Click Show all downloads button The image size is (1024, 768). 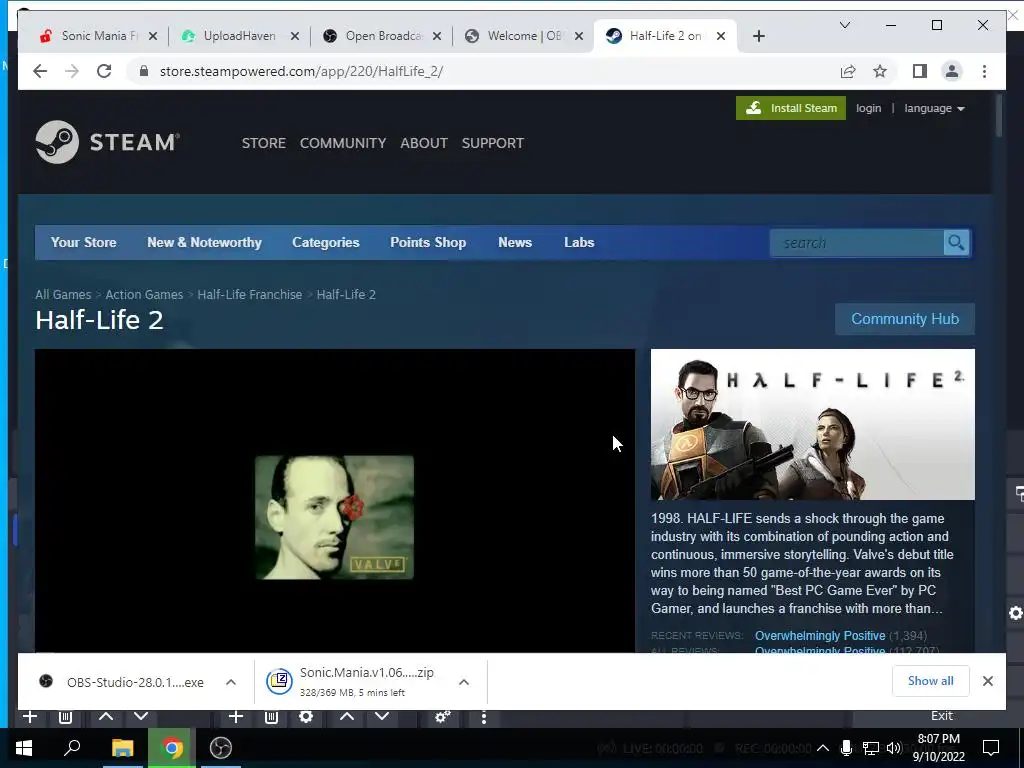click(930, 681)
